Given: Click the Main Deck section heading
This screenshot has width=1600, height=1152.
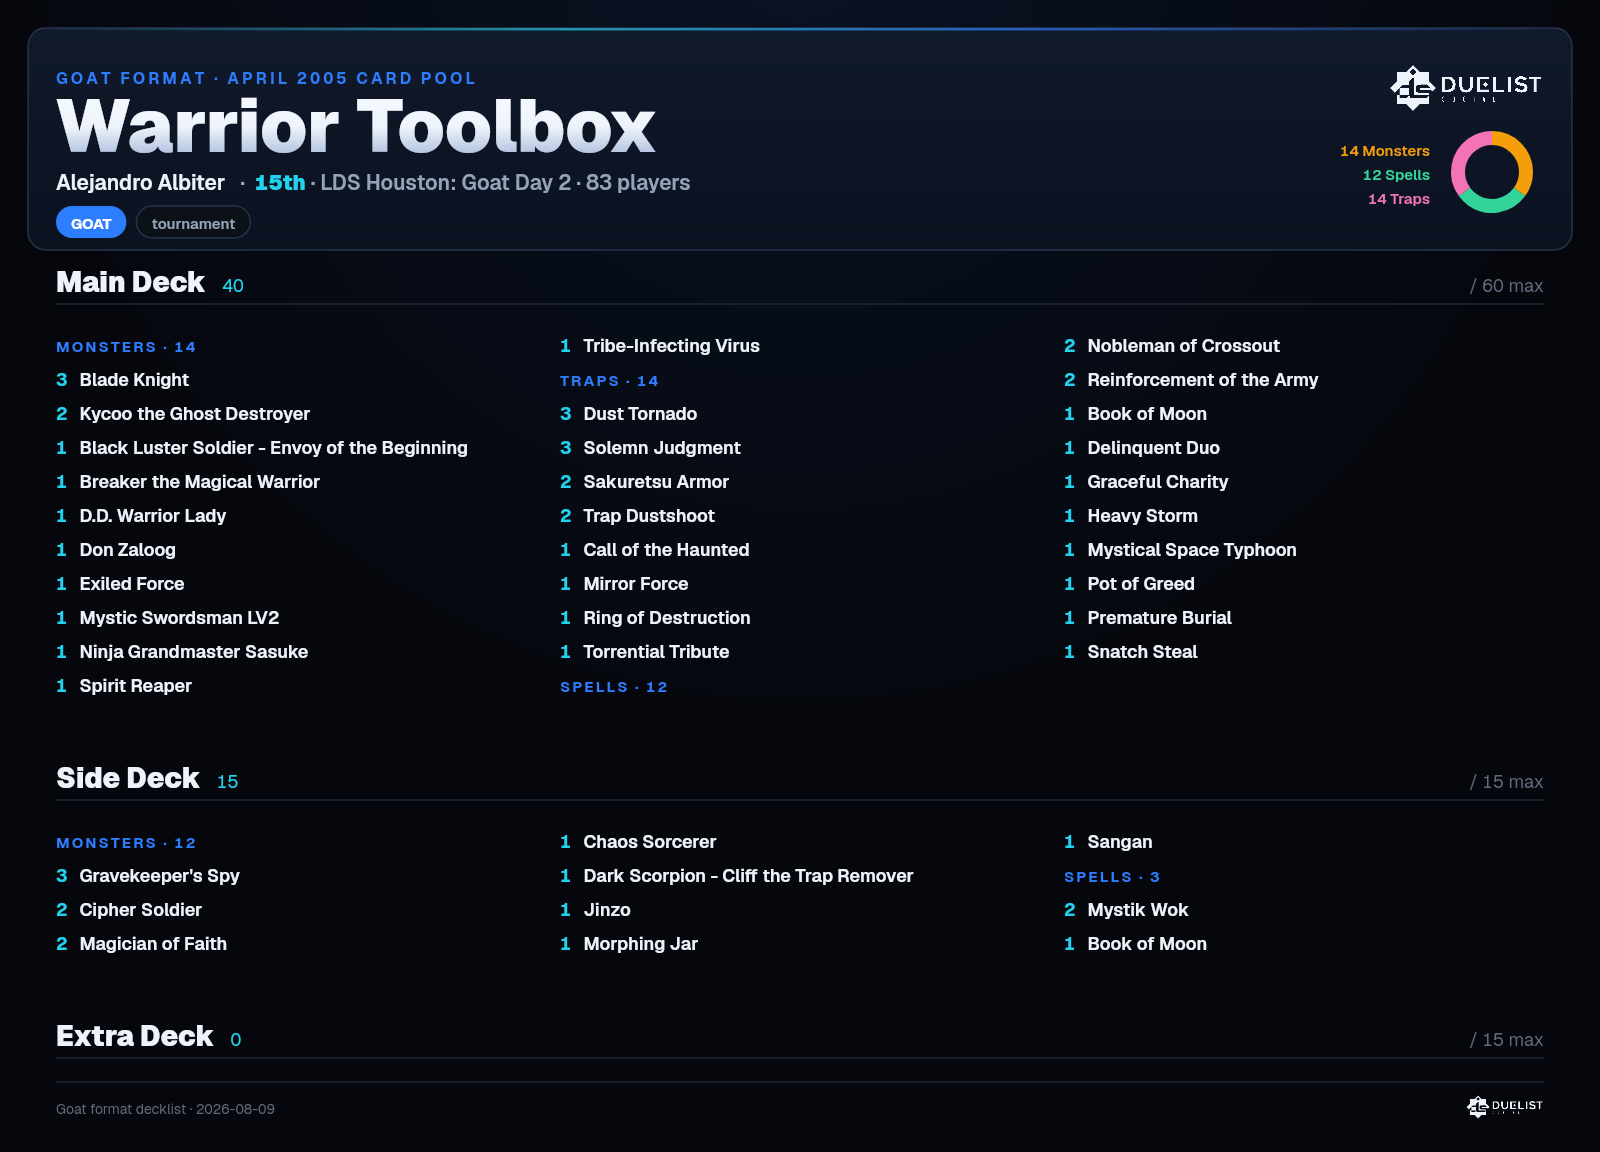Looking at the screenshot, I should pyautogui.click(x=130, y=282).
